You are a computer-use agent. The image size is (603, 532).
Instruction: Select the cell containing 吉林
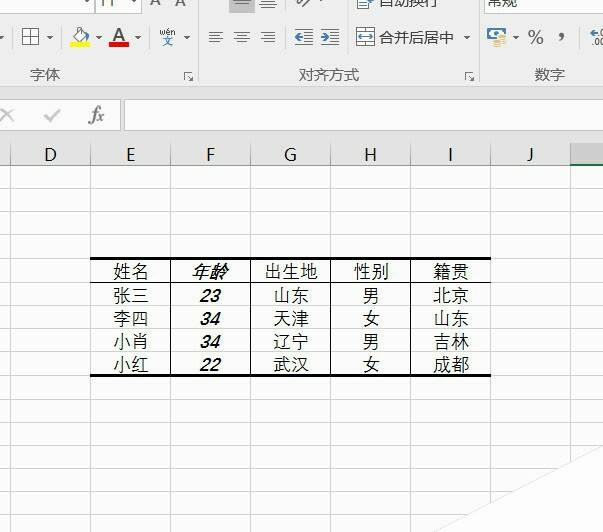450,341
